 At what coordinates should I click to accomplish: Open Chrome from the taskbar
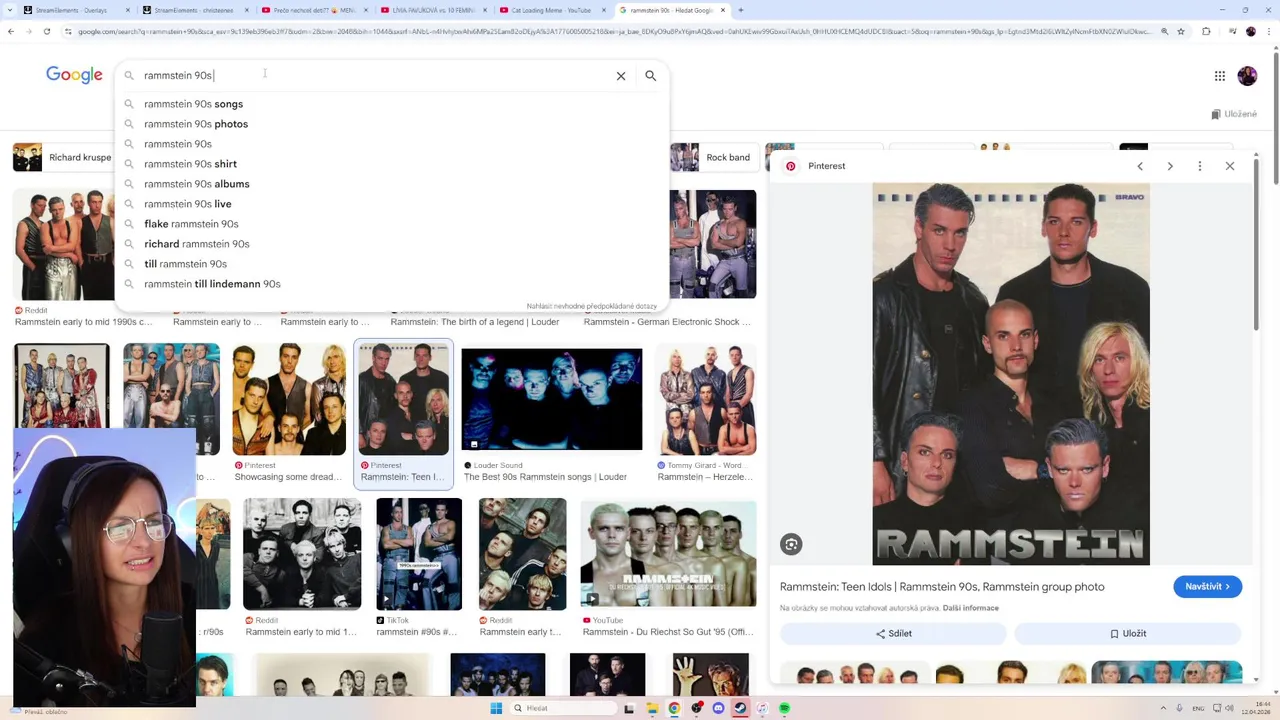(x=675, y=708)
